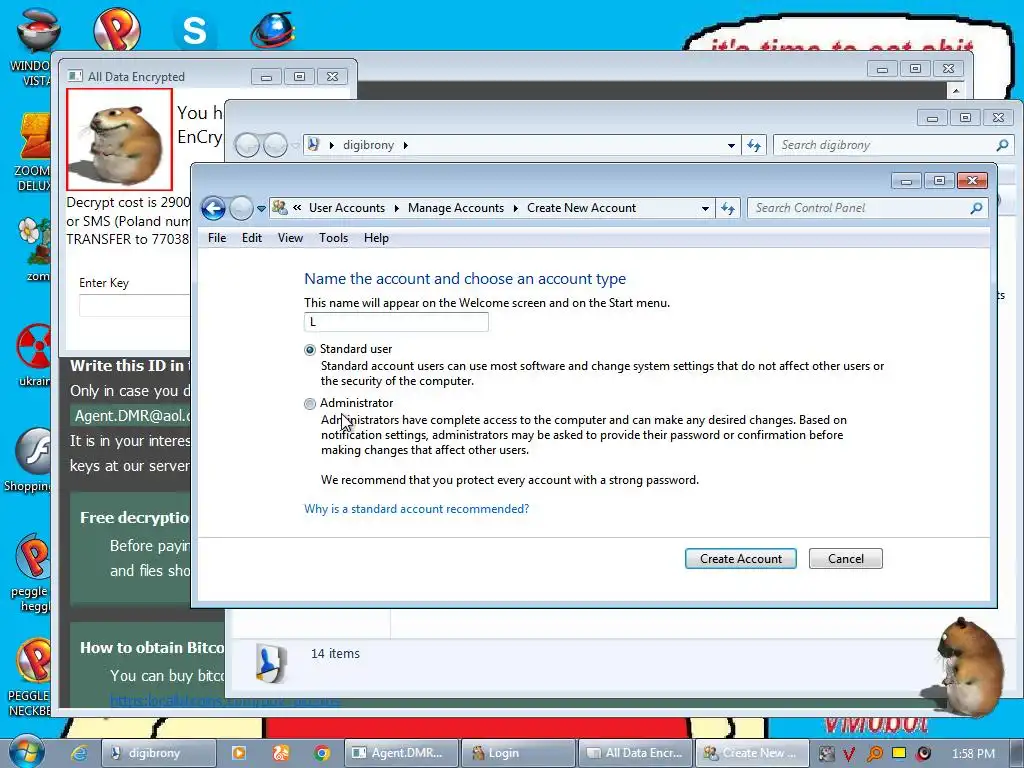
Task: Open digibrony address bar history dropdown
Action: [x=731, y=145]
